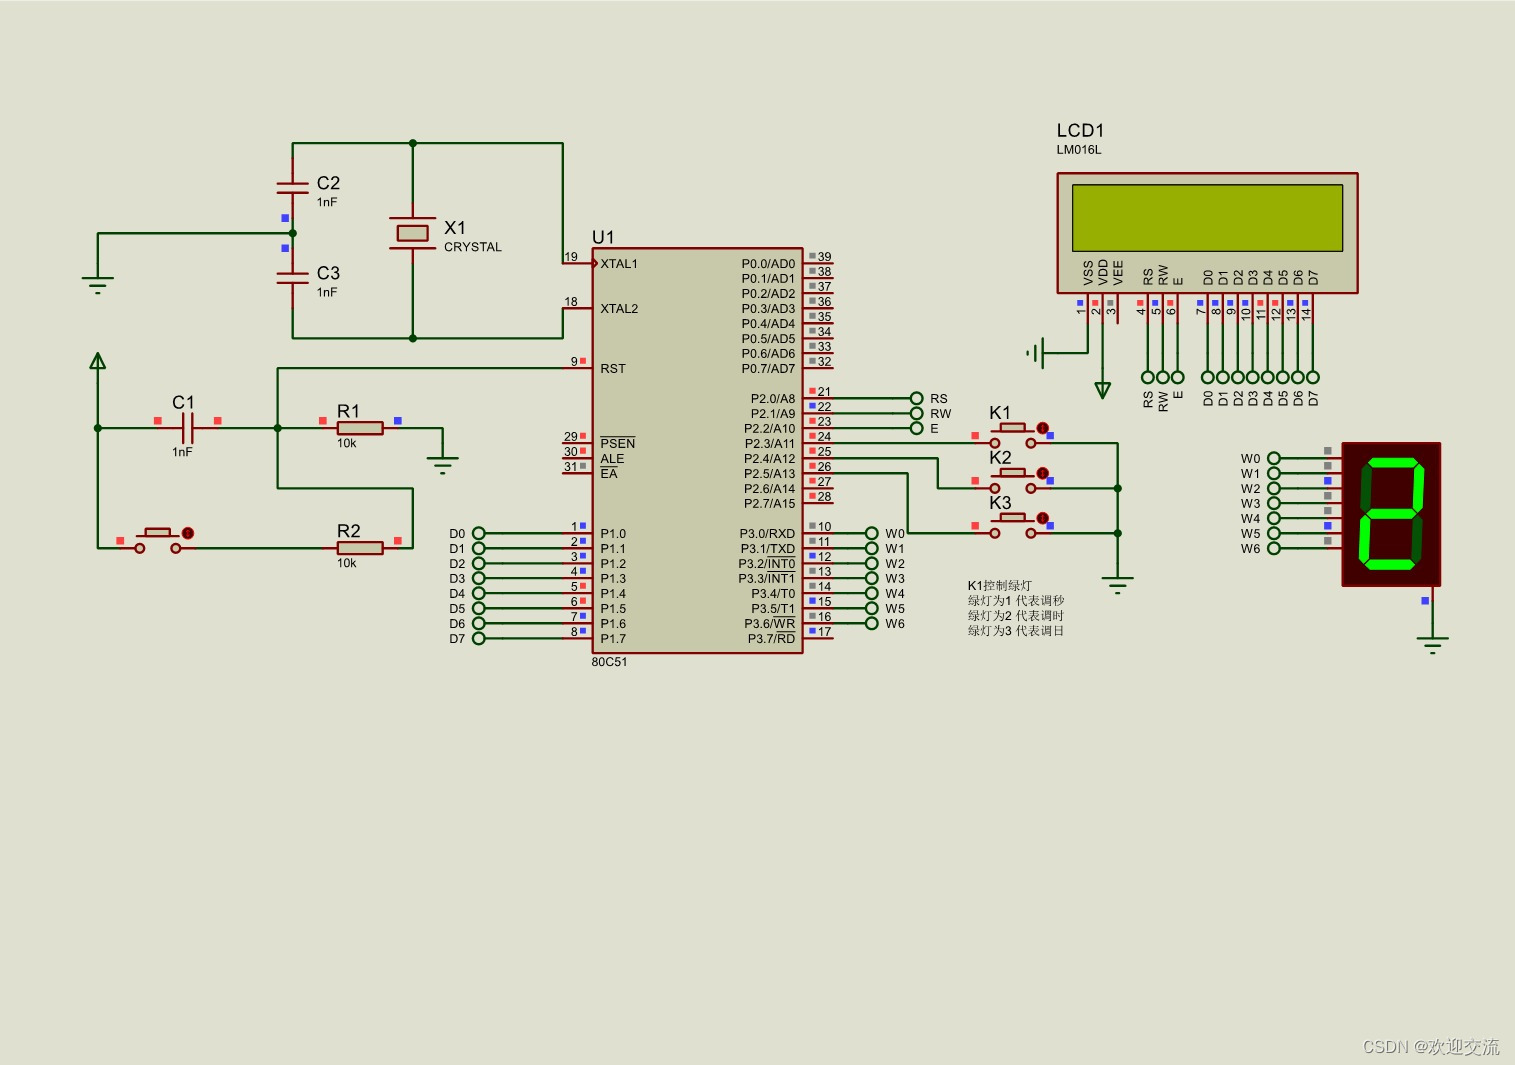The image size is (1515, 1065).
Task: Click the XTAL1 pin label
Action: click(619, 264)
